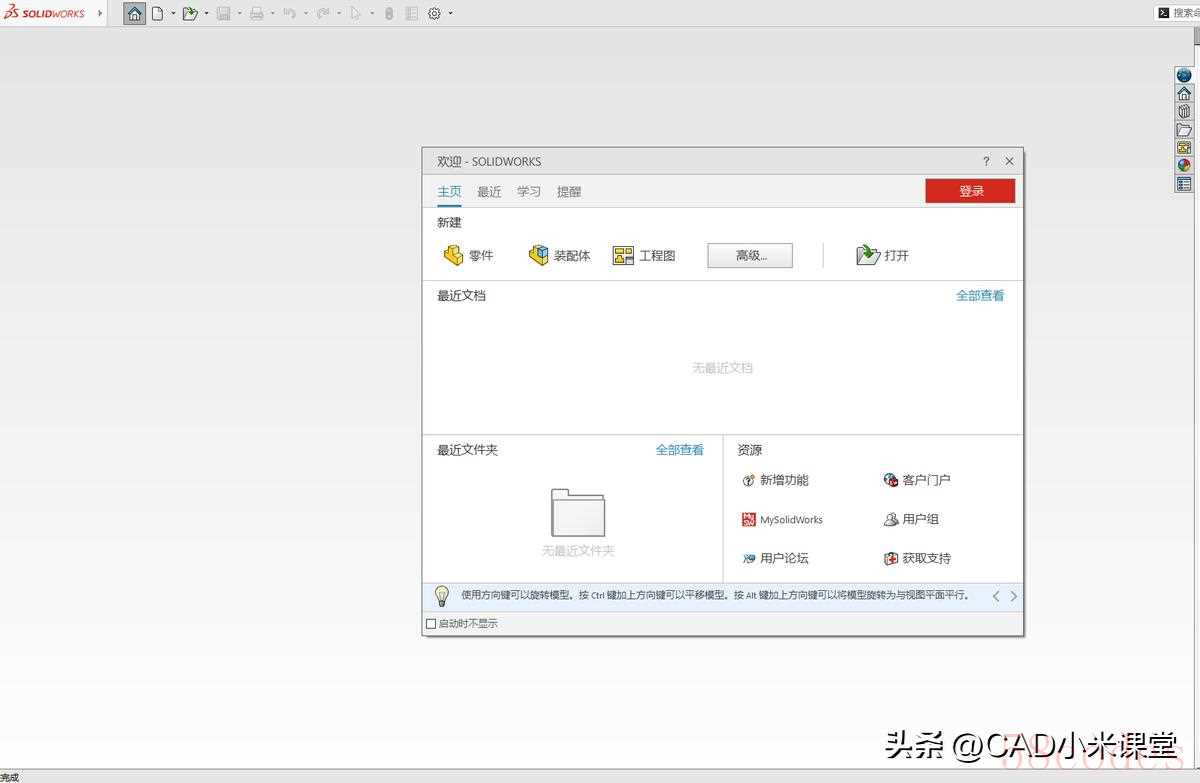Click the New document icon in the toolbar
The width and height of the screenshot is (1200, 783).
pyautogui.click(x=157, y=14)
